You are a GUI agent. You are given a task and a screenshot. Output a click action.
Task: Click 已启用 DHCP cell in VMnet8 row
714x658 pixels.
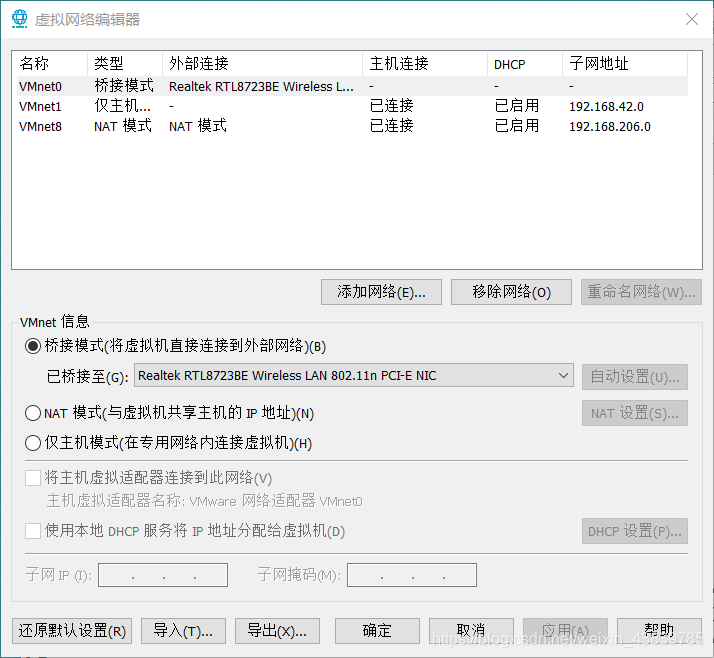[516, 126]
